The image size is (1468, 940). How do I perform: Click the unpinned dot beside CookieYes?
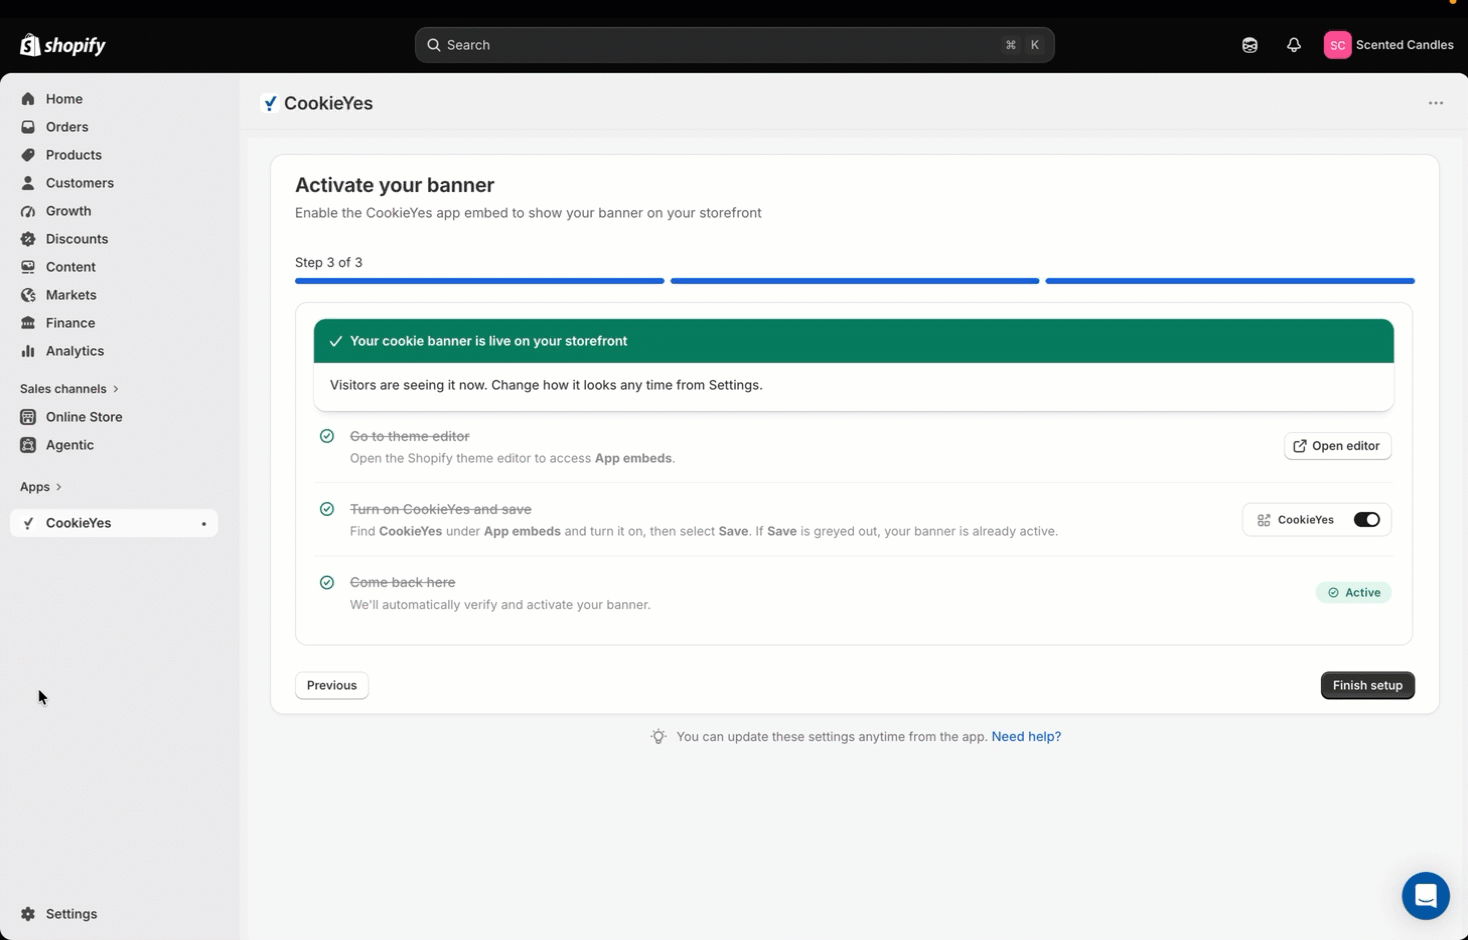point(204,524)
